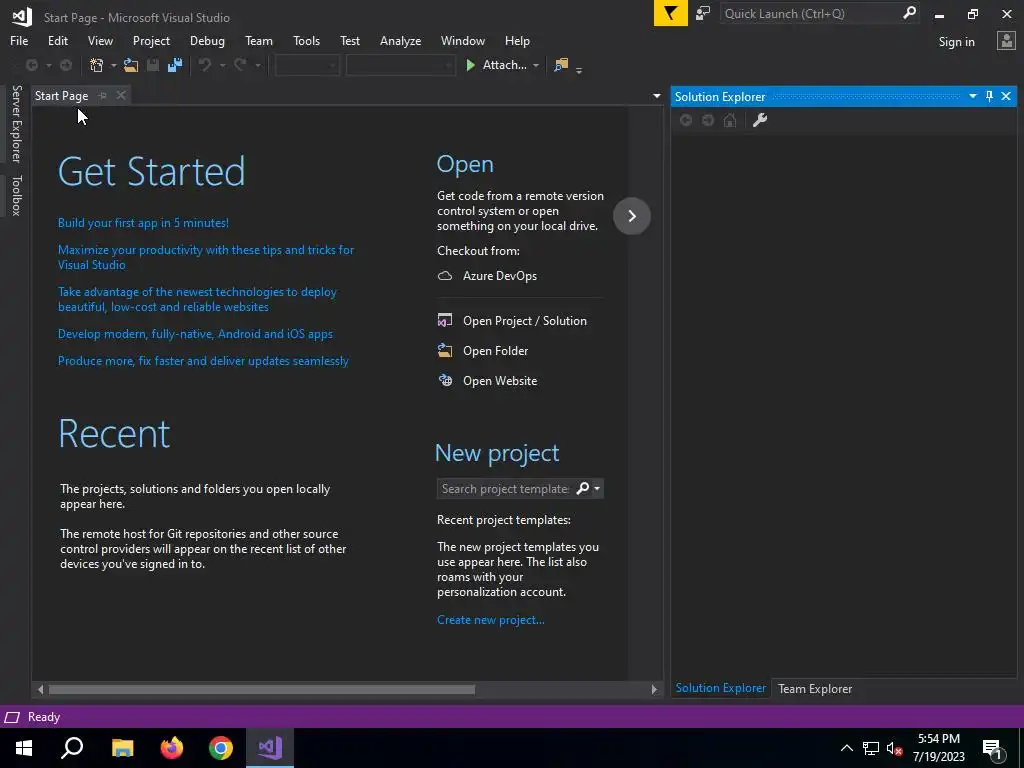Click the Navigate Forward icon
The height and width of the screenshot is (768, 1024).
pos(66,65)
